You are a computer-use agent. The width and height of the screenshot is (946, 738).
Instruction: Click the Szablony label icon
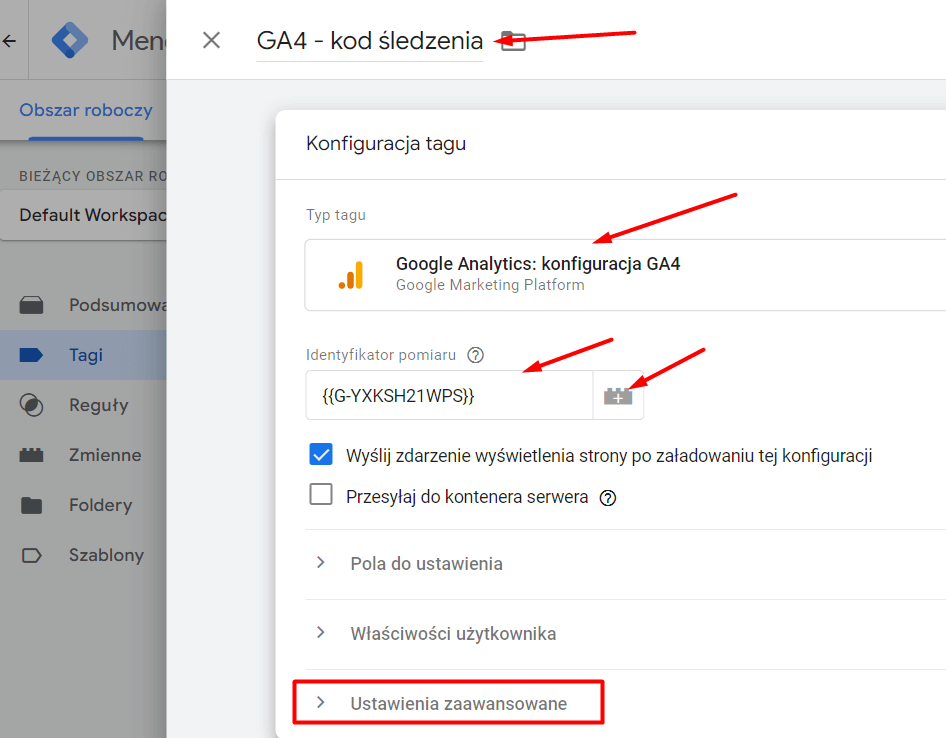(31, 555)
